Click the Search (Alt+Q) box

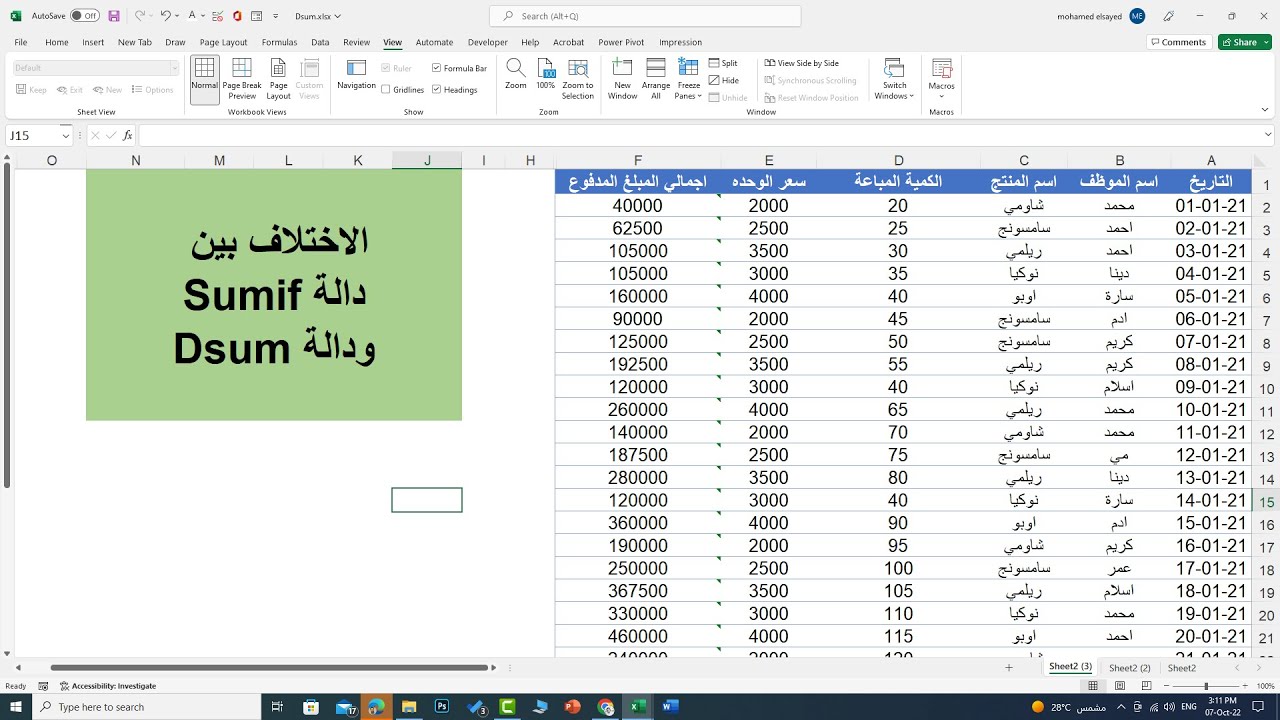(645, 16)
